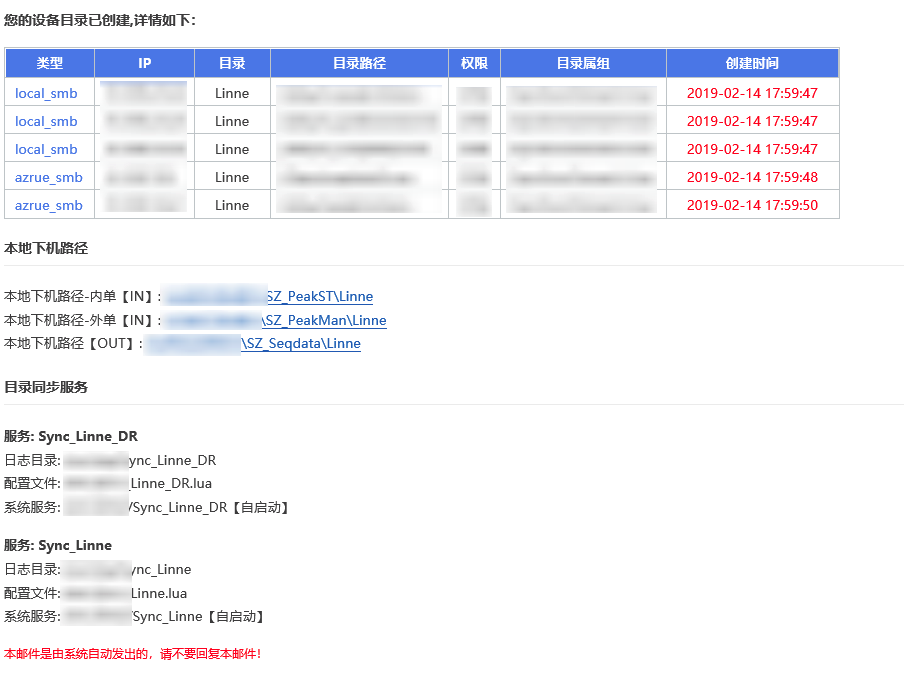Open the SZ_PeakST\Linne internal path link

318,296
